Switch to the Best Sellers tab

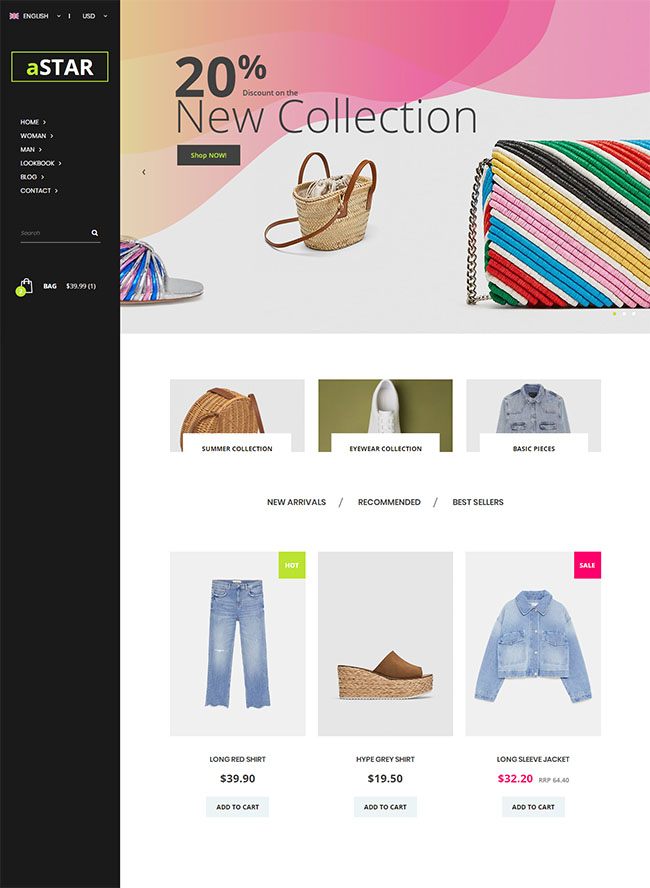click(478, 502)
